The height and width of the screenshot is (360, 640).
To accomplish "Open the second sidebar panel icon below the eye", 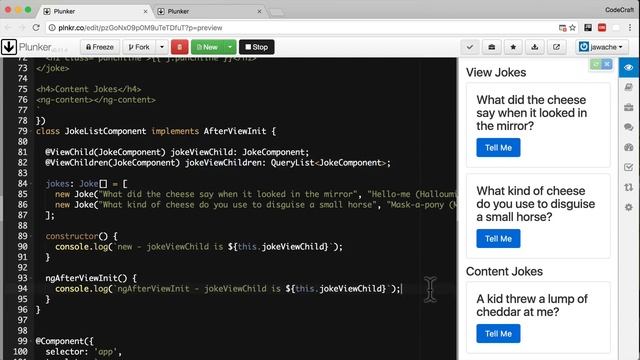I will [x=629, y=87].
